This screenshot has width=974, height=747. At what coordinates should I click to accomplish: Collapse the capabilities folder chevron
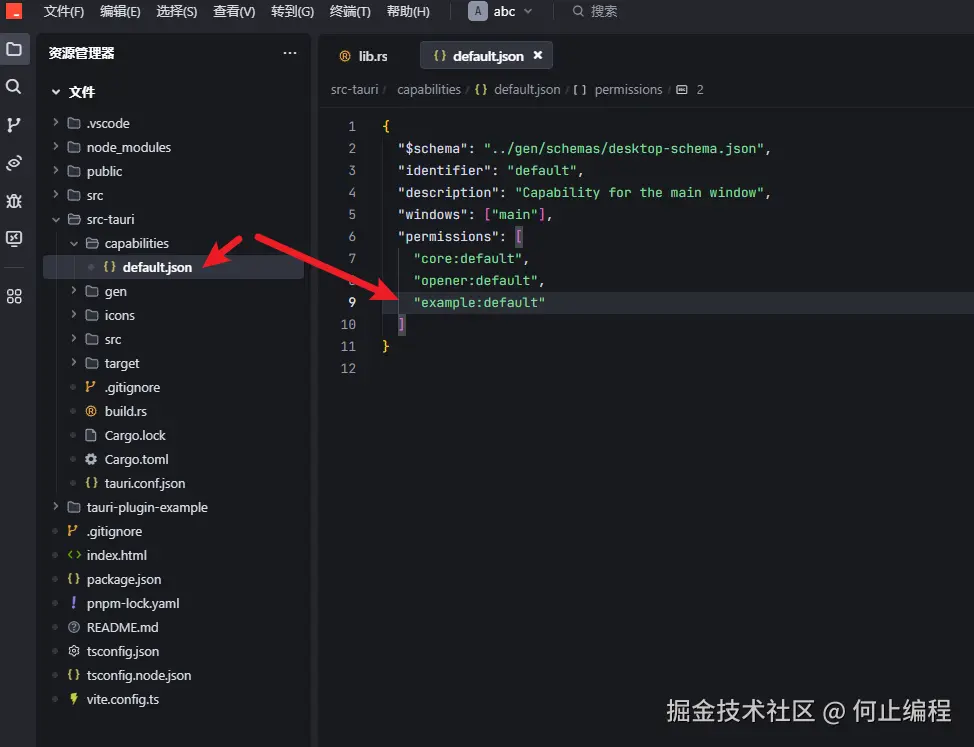click(x=74, y=243)
